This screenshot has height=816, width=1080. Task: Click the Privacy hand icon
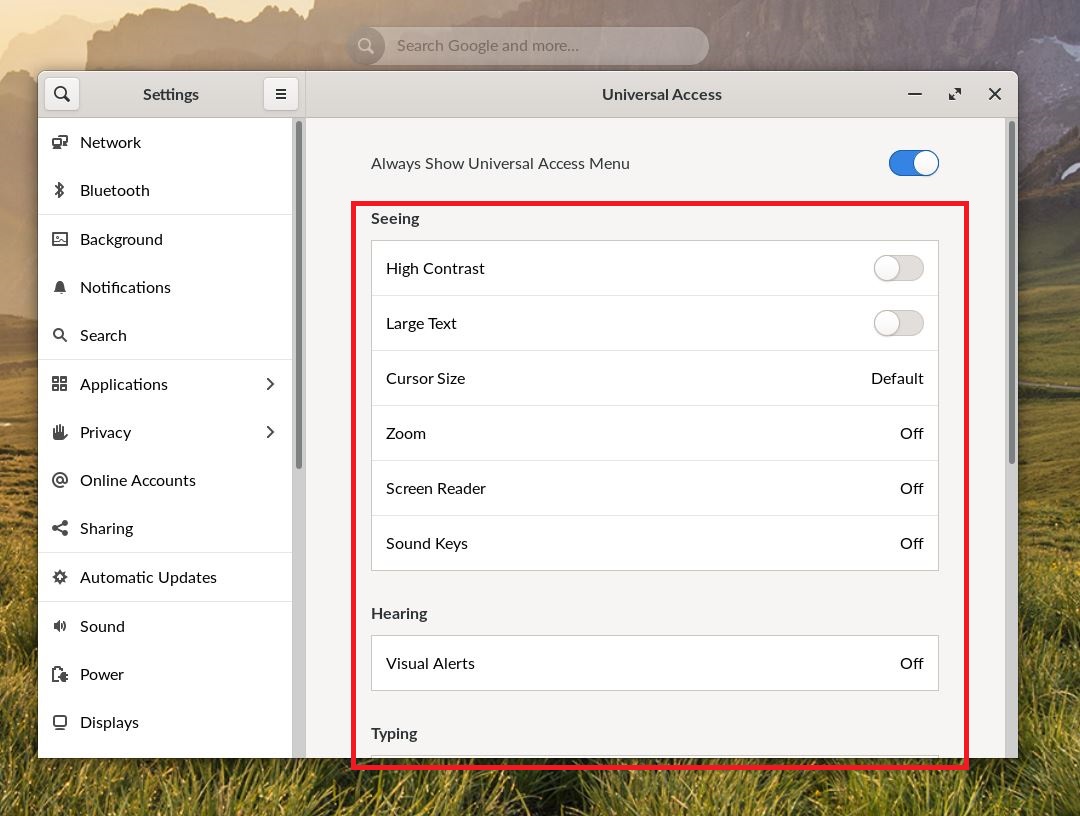pyautogui.click(x=60, y=432)
